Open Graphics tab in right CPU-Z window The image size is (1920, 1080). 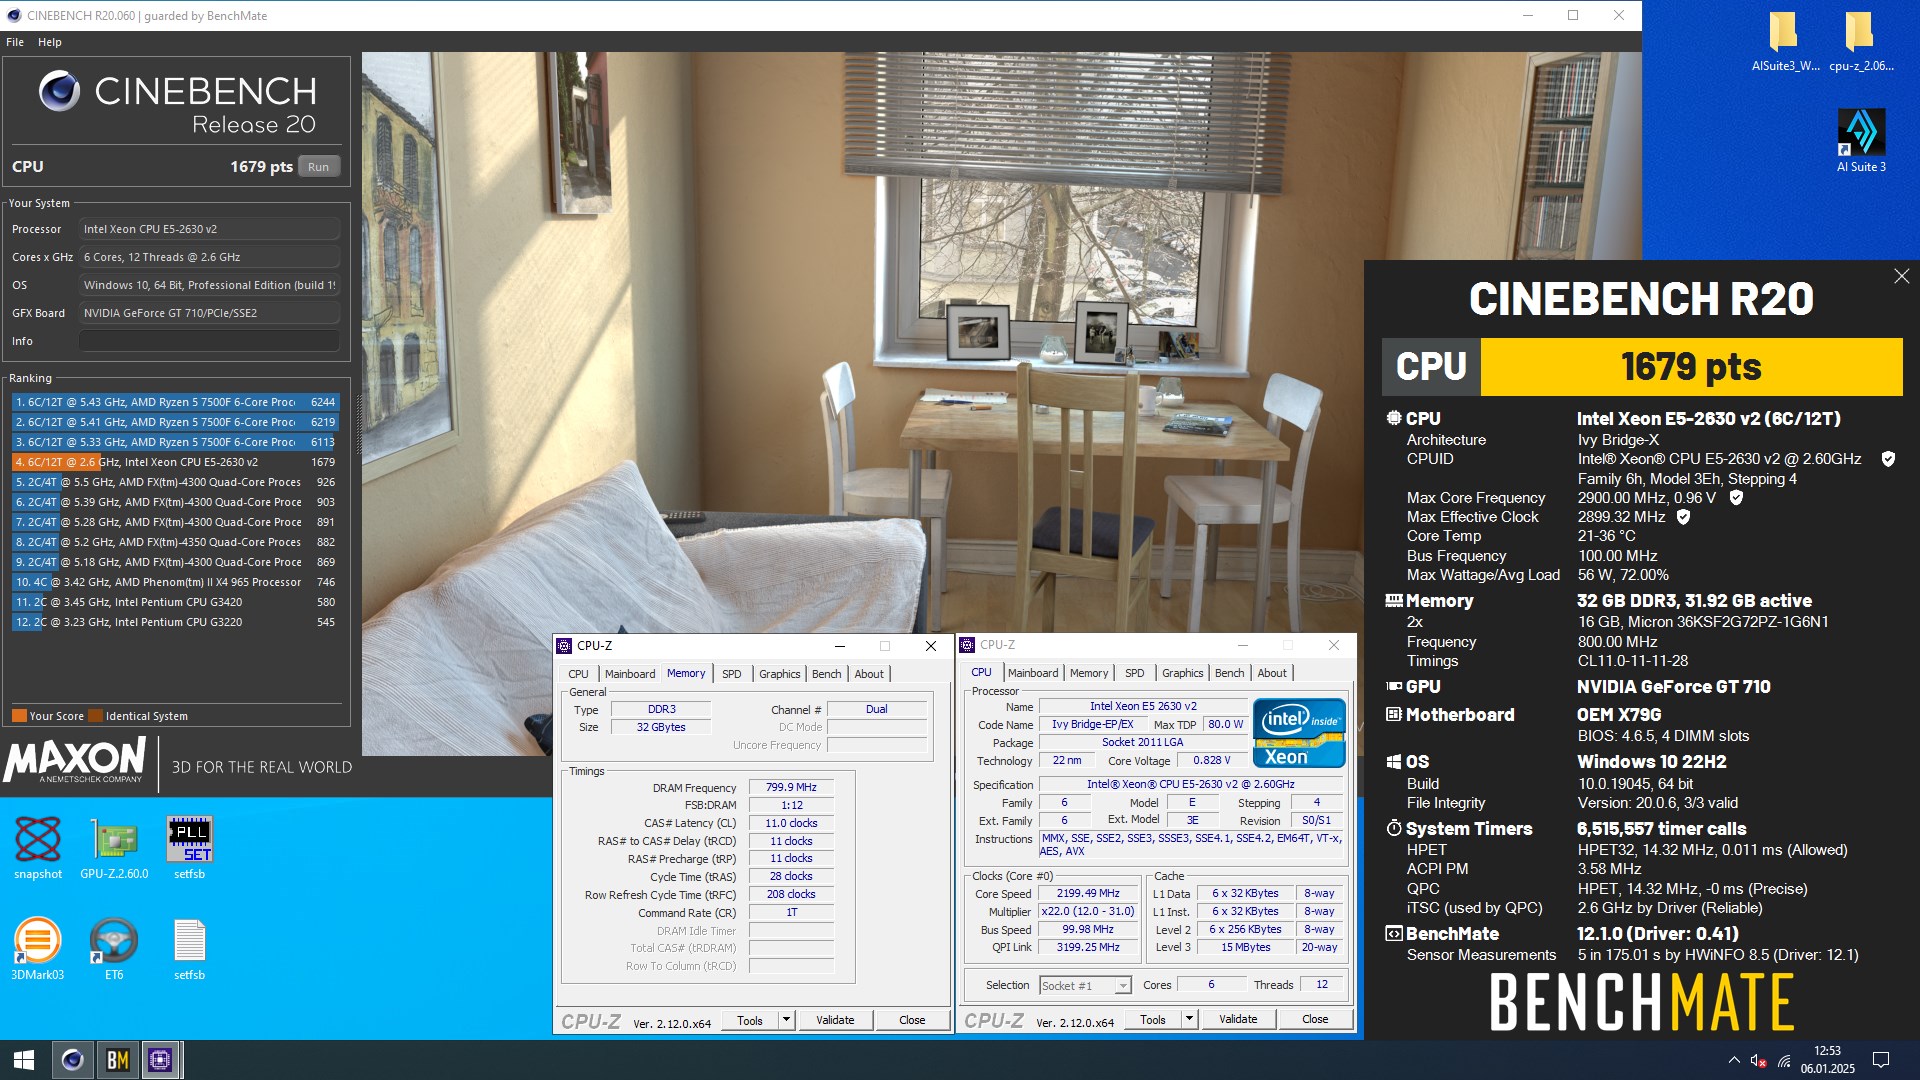pos(1182,673)
